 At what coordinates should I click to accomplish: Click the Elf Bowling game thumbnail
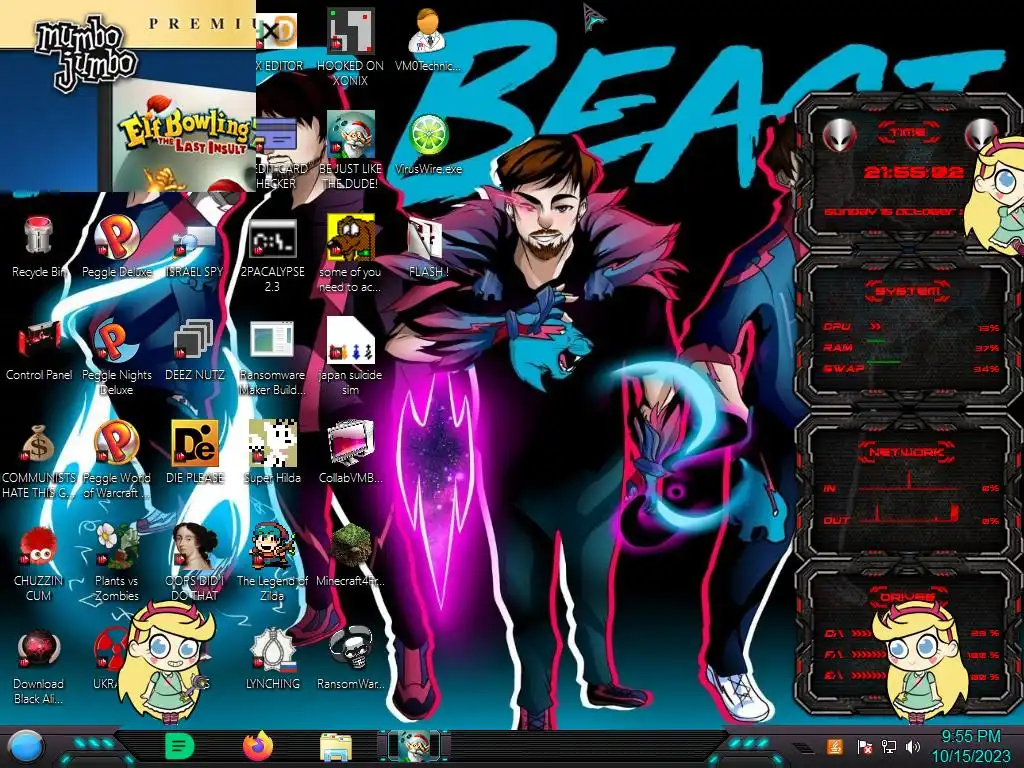184,136
